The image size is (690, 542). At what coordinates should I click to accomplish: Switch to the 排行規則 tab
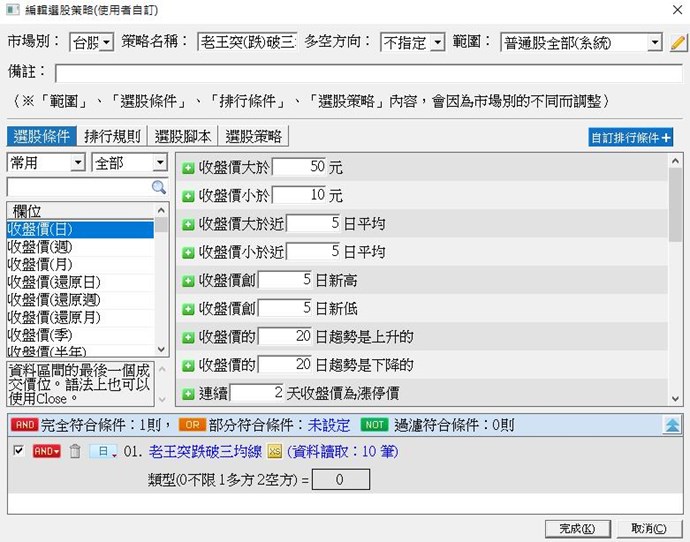(113, 136)
